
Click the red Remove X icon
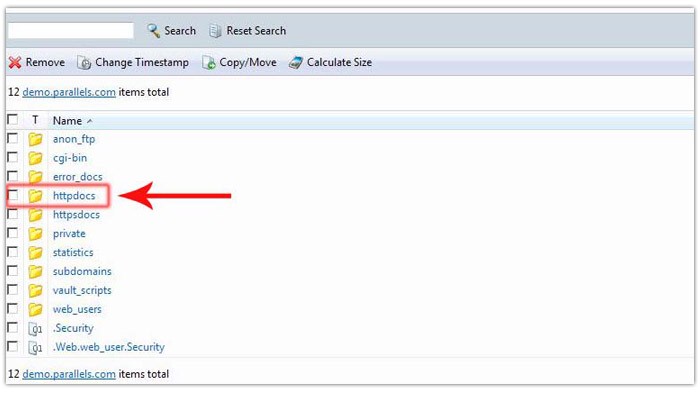pyautogui.click(x=15, y=63)
